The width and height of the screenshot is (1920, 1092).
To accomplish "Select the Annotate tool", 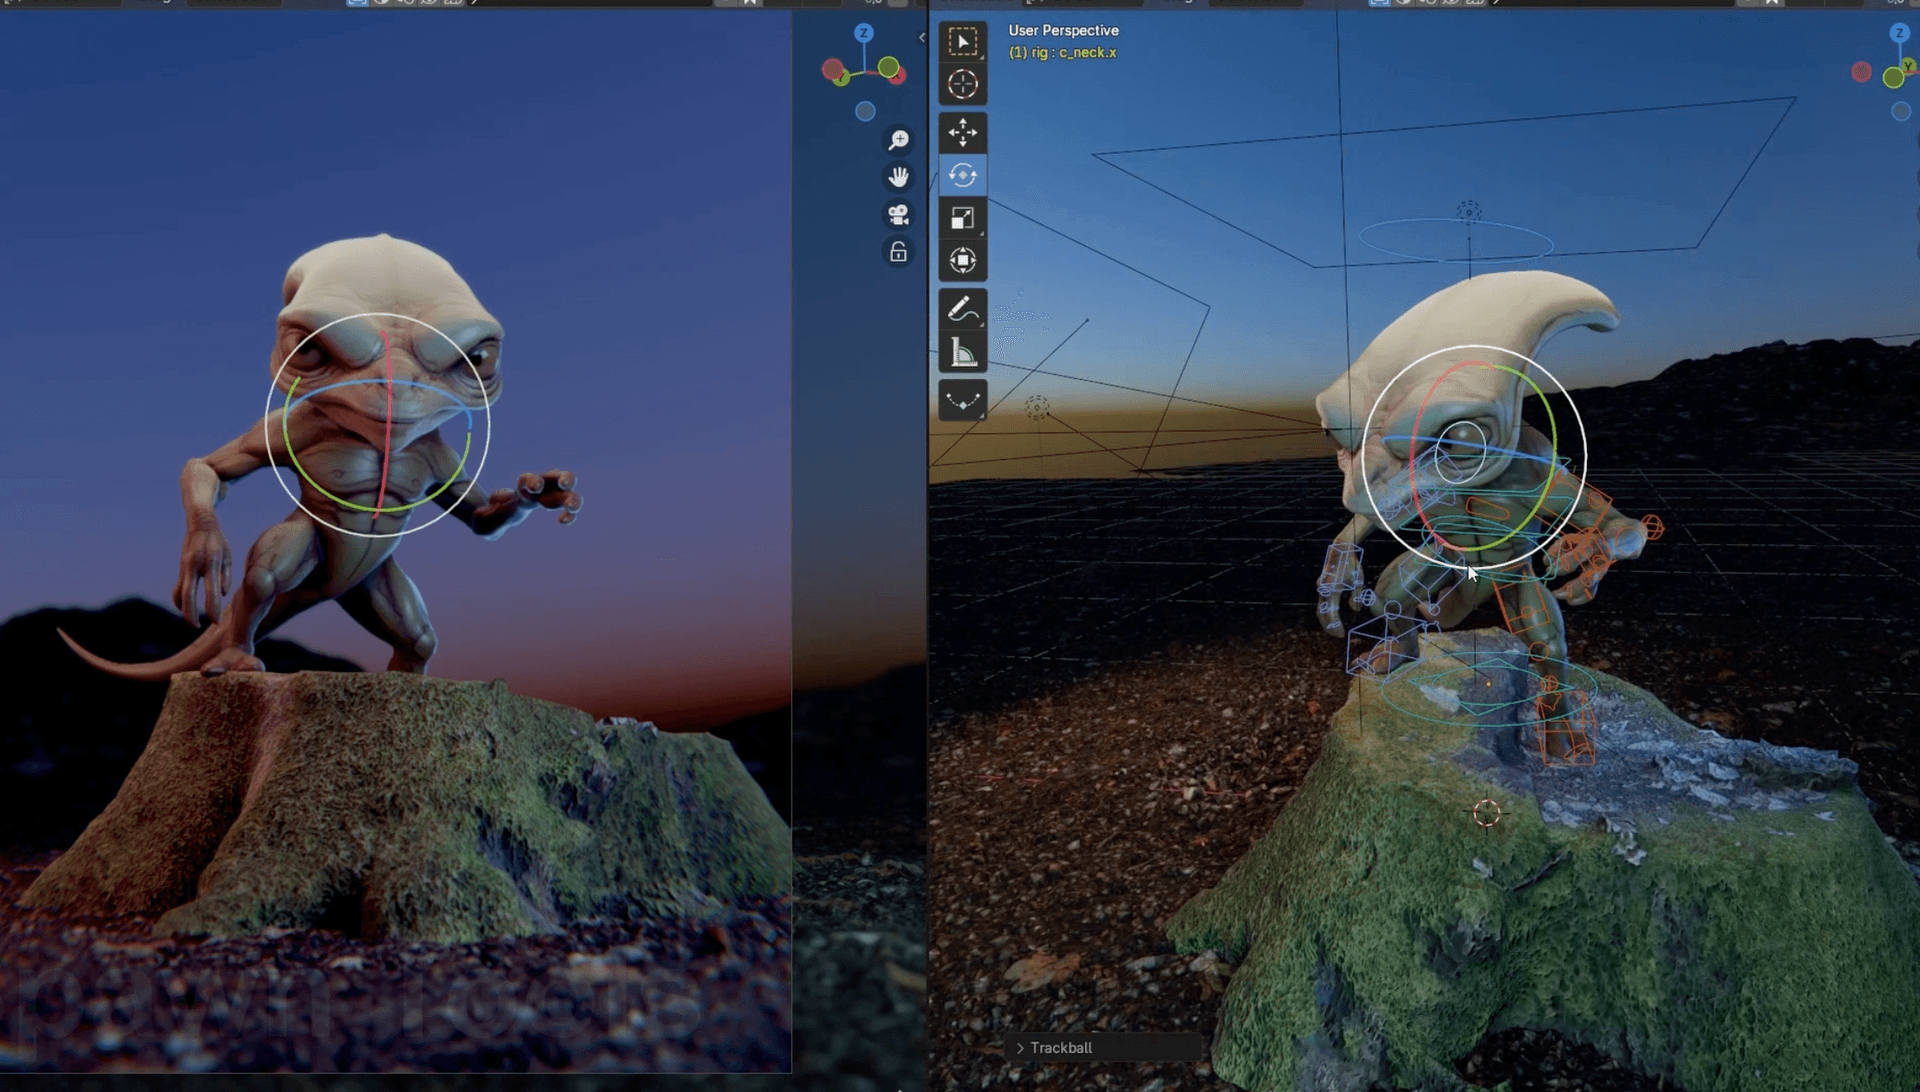I will (x=963, y=310).
